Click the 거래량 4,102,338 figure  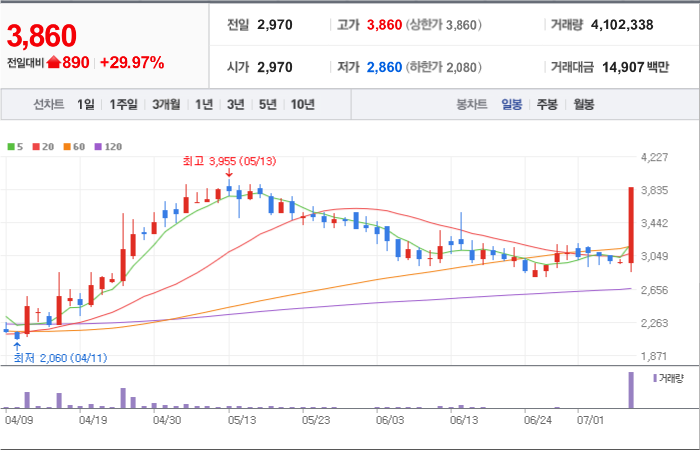(x=622, y=25)
